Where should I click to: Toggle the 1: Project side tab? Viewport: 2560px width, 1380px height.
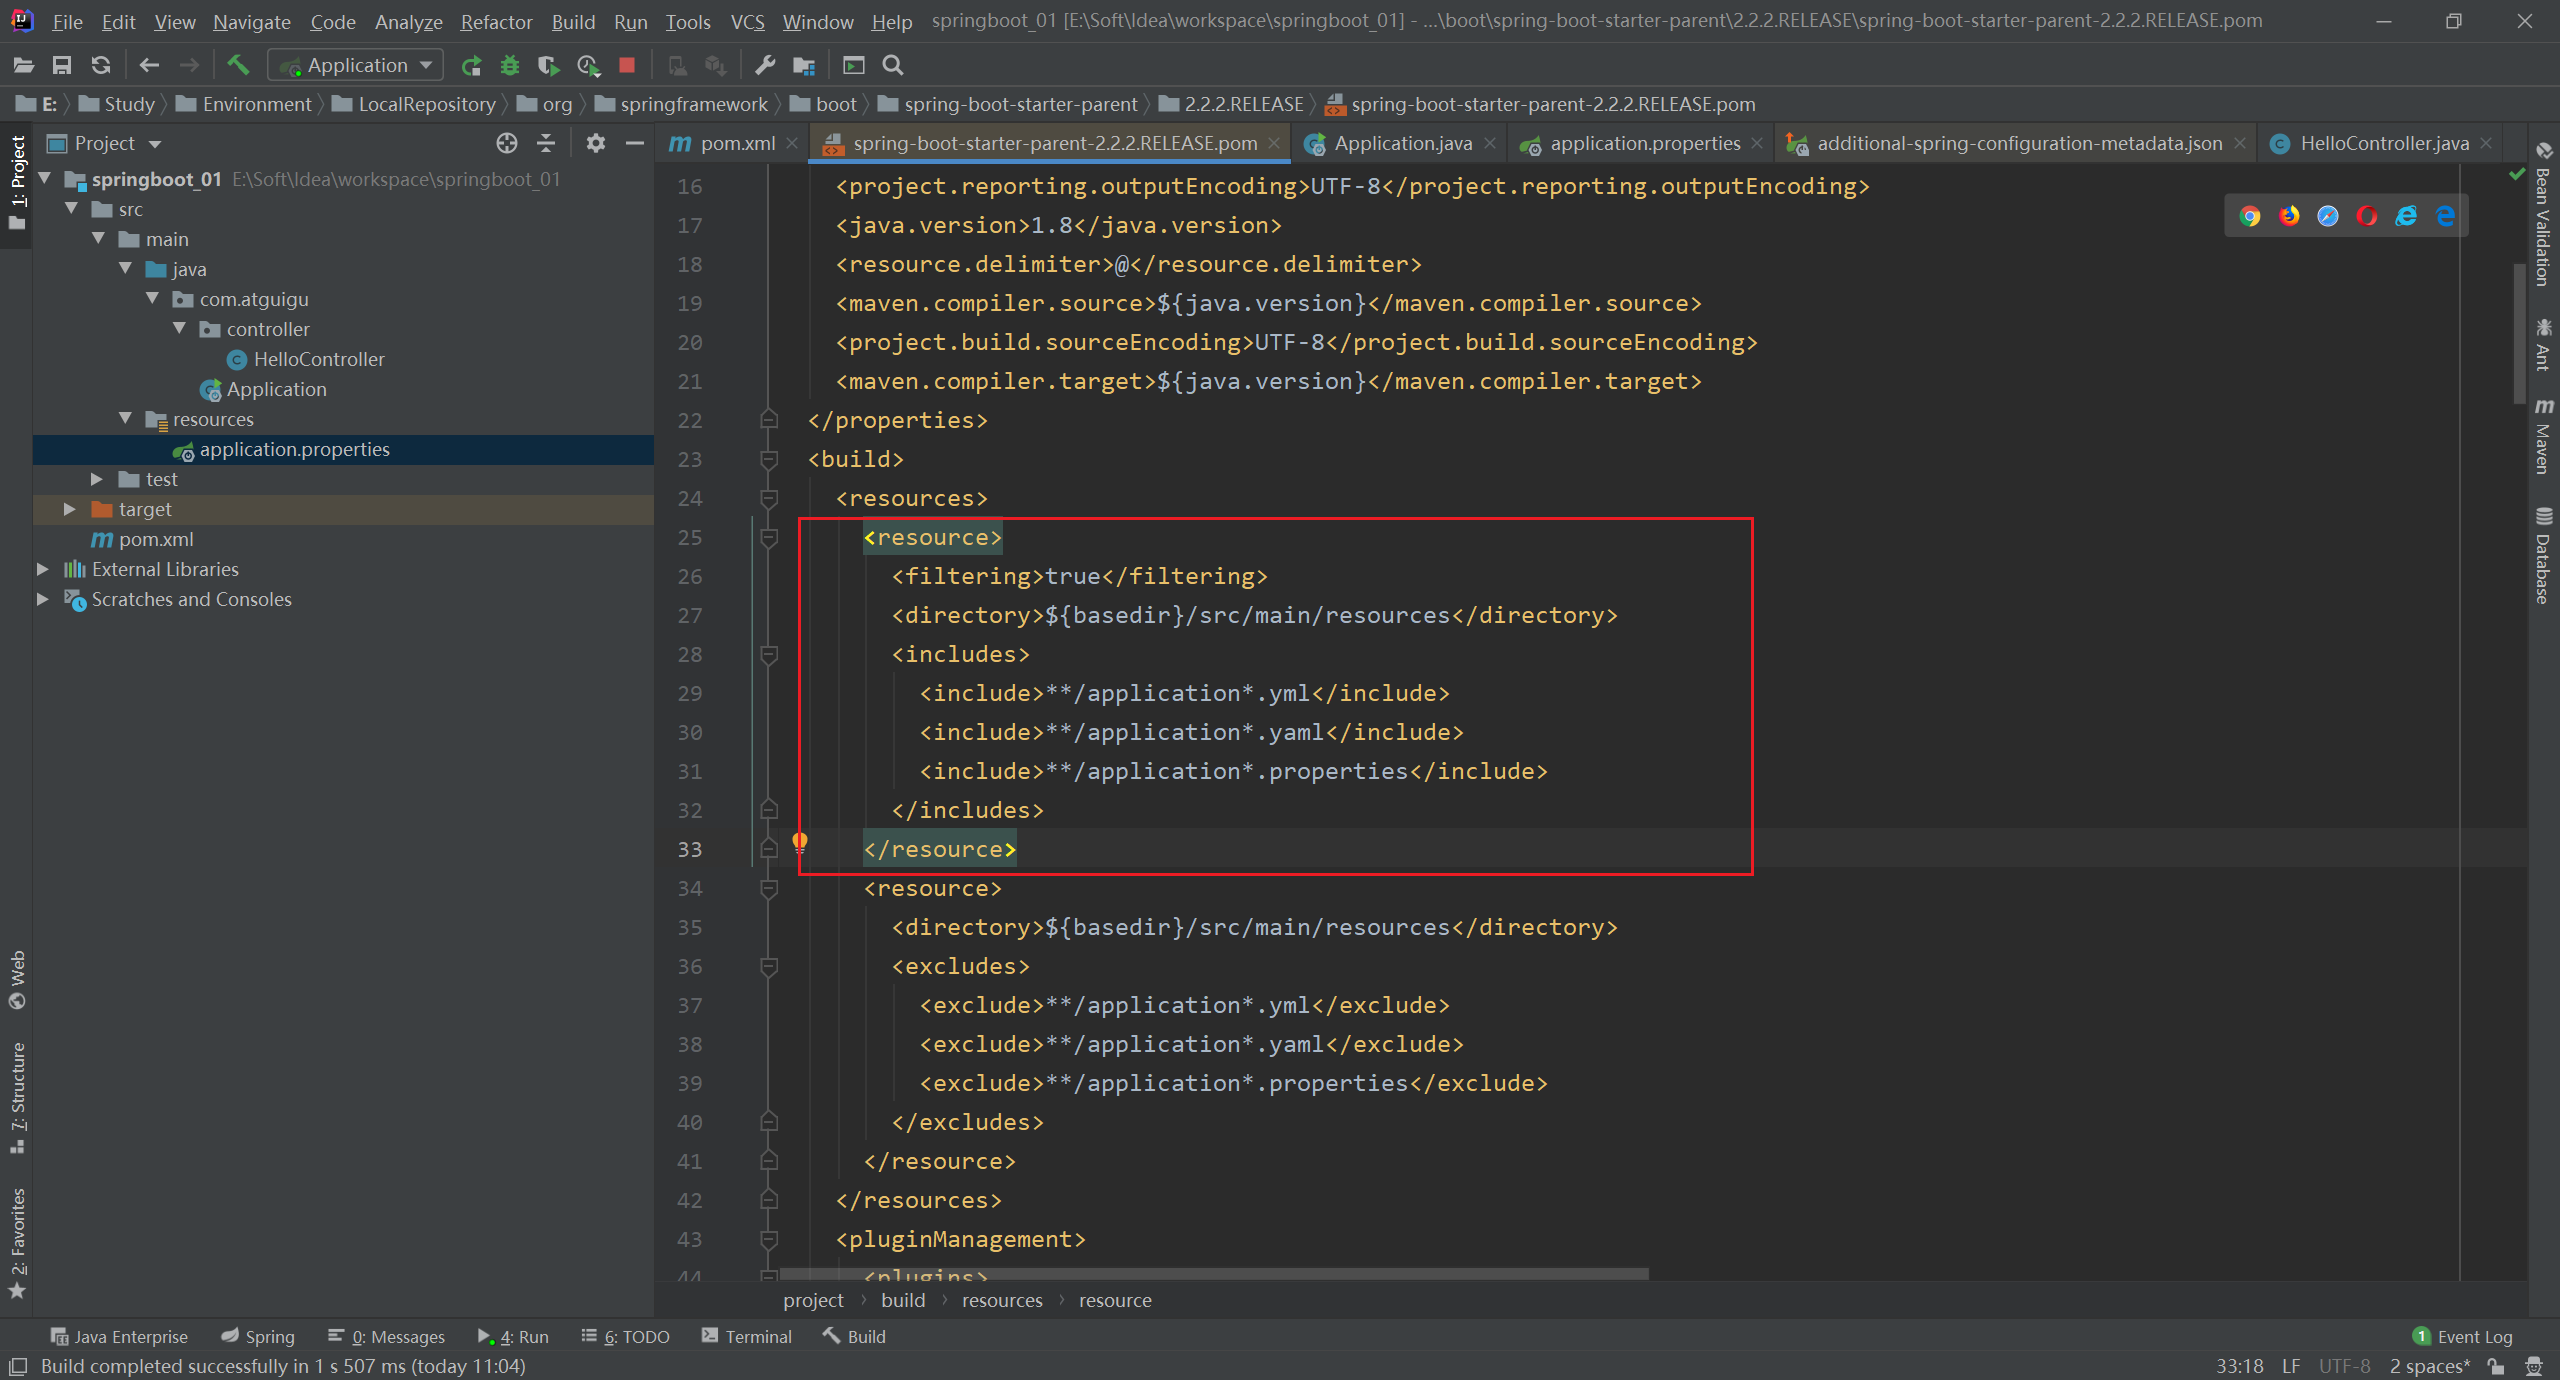[17, 182]
